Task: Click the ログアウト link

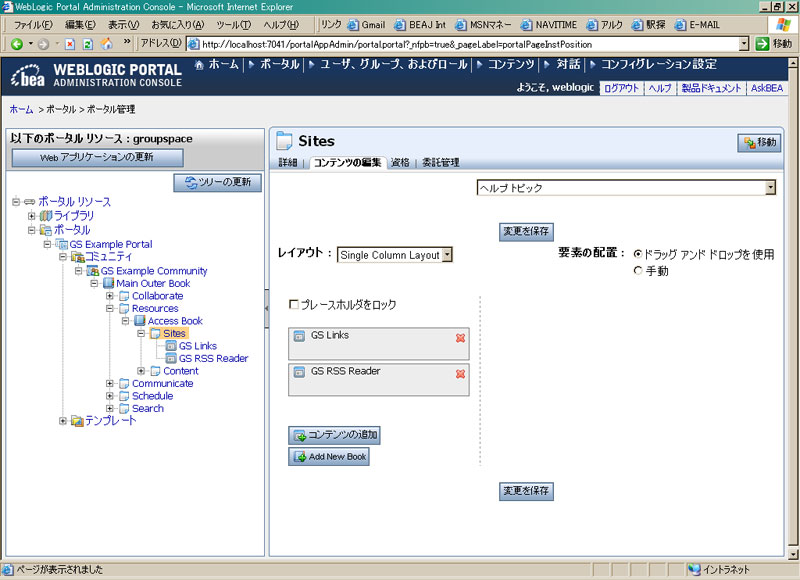Action: [x=621, y=88]
